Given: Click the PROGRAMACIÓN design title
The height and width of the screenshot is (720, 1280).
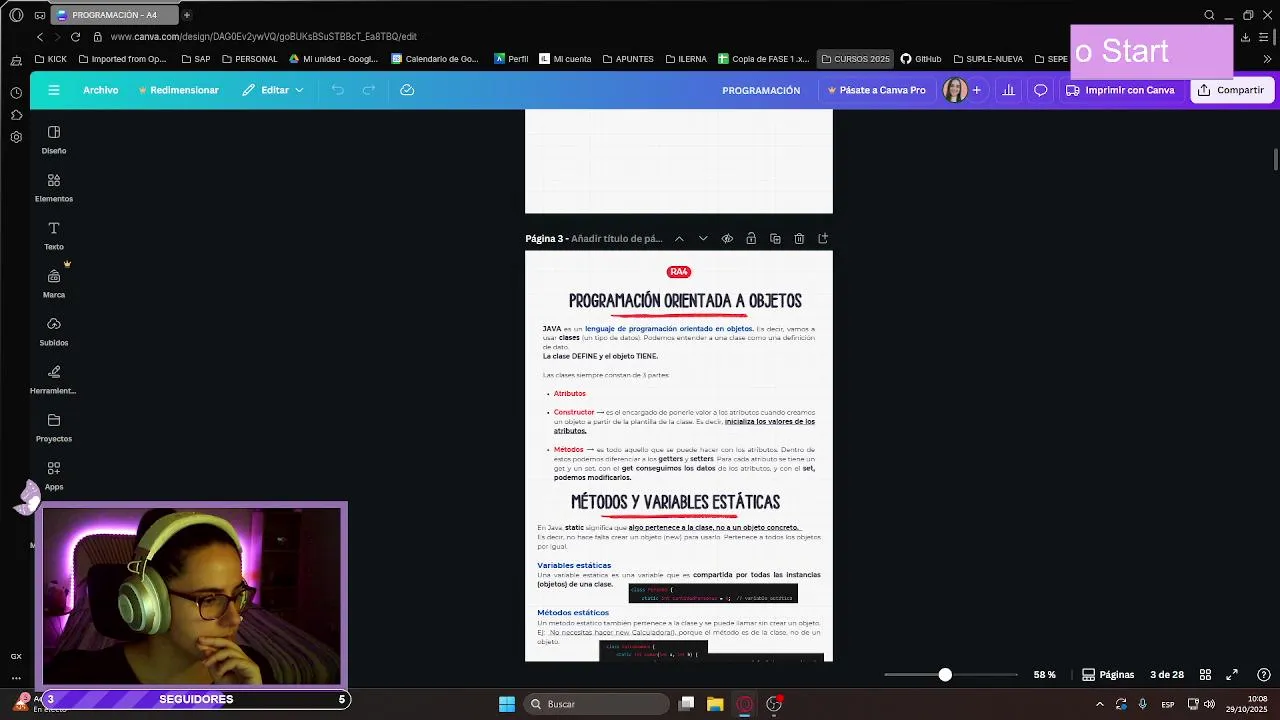Looking at the screenshot, I should (x=761, y=90).
